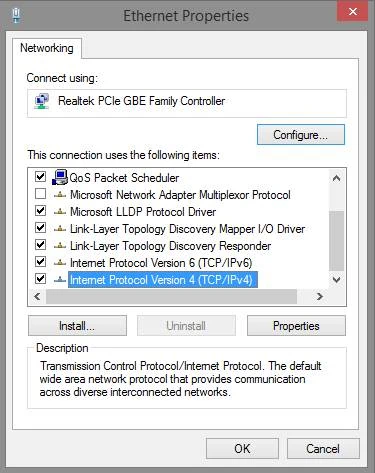Click the horizontal scroll right arrow
The width and height of the screenshot is (375, 473).
[320, 296]
